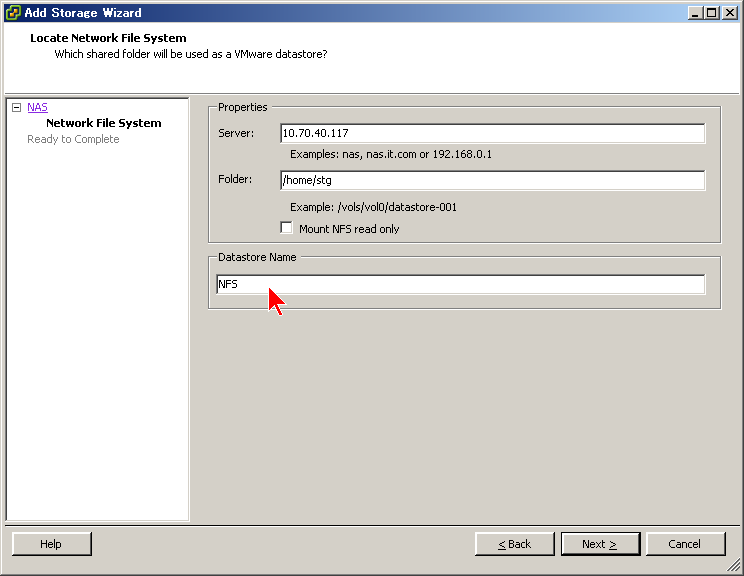Cancel the Add Storage Wizard
Image resolution: width=744 pixels, height=576 pixels.
(686, 544)
